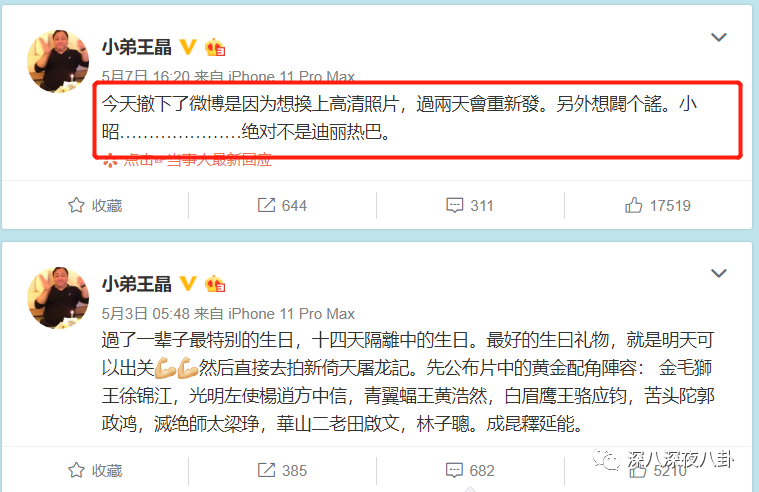Repost the second post showing 385

(266, 470)
